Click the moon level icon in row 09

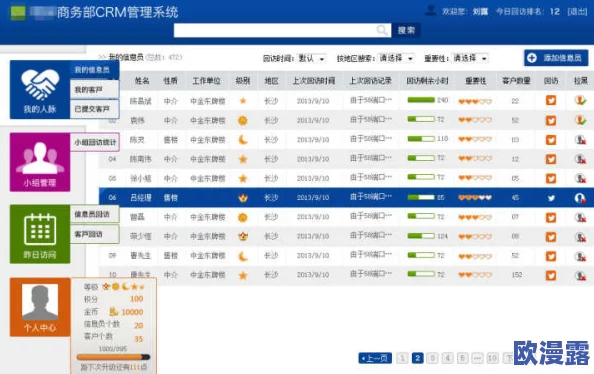[243, 256]
